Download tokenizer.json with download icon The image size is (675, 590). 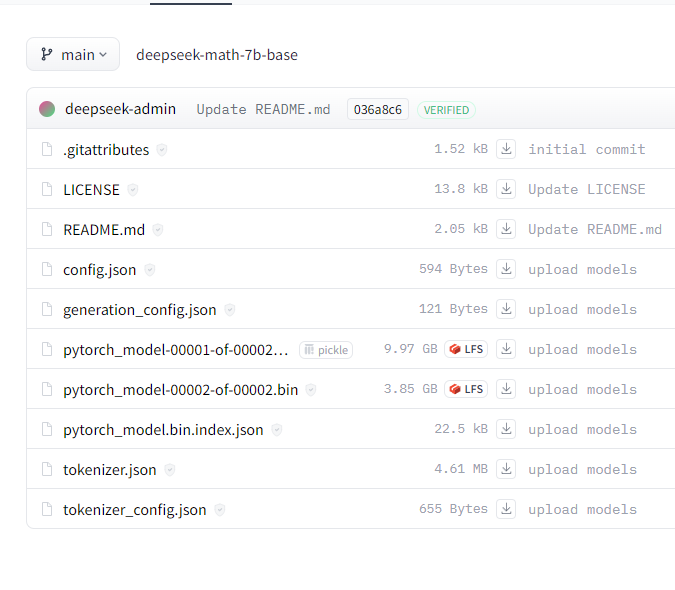click(506, 469)
